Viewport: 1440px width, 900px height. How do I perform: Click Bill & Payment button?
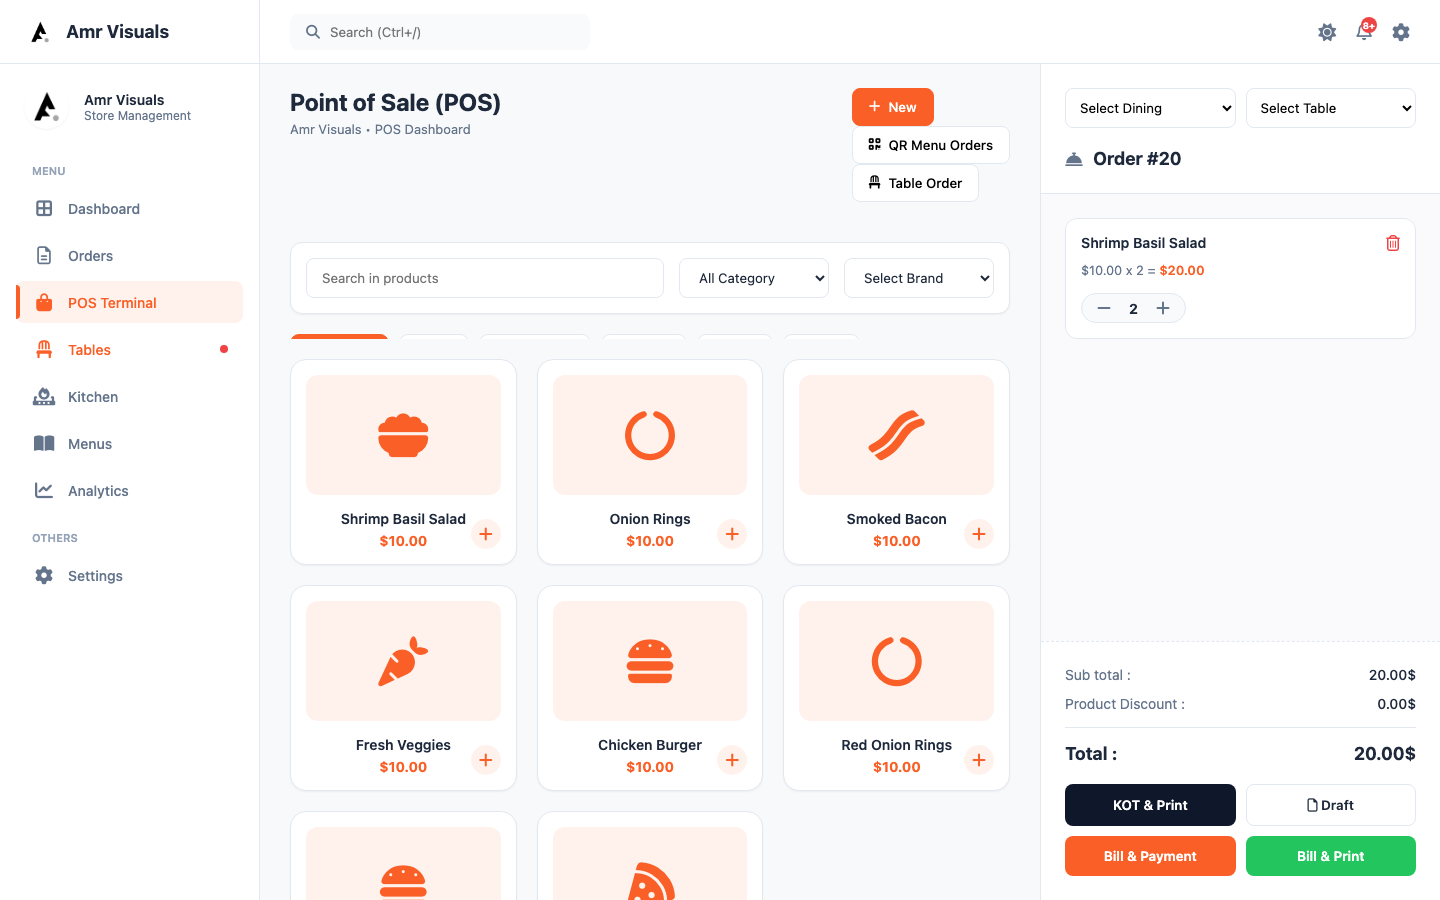click(x=1150, y=856)
